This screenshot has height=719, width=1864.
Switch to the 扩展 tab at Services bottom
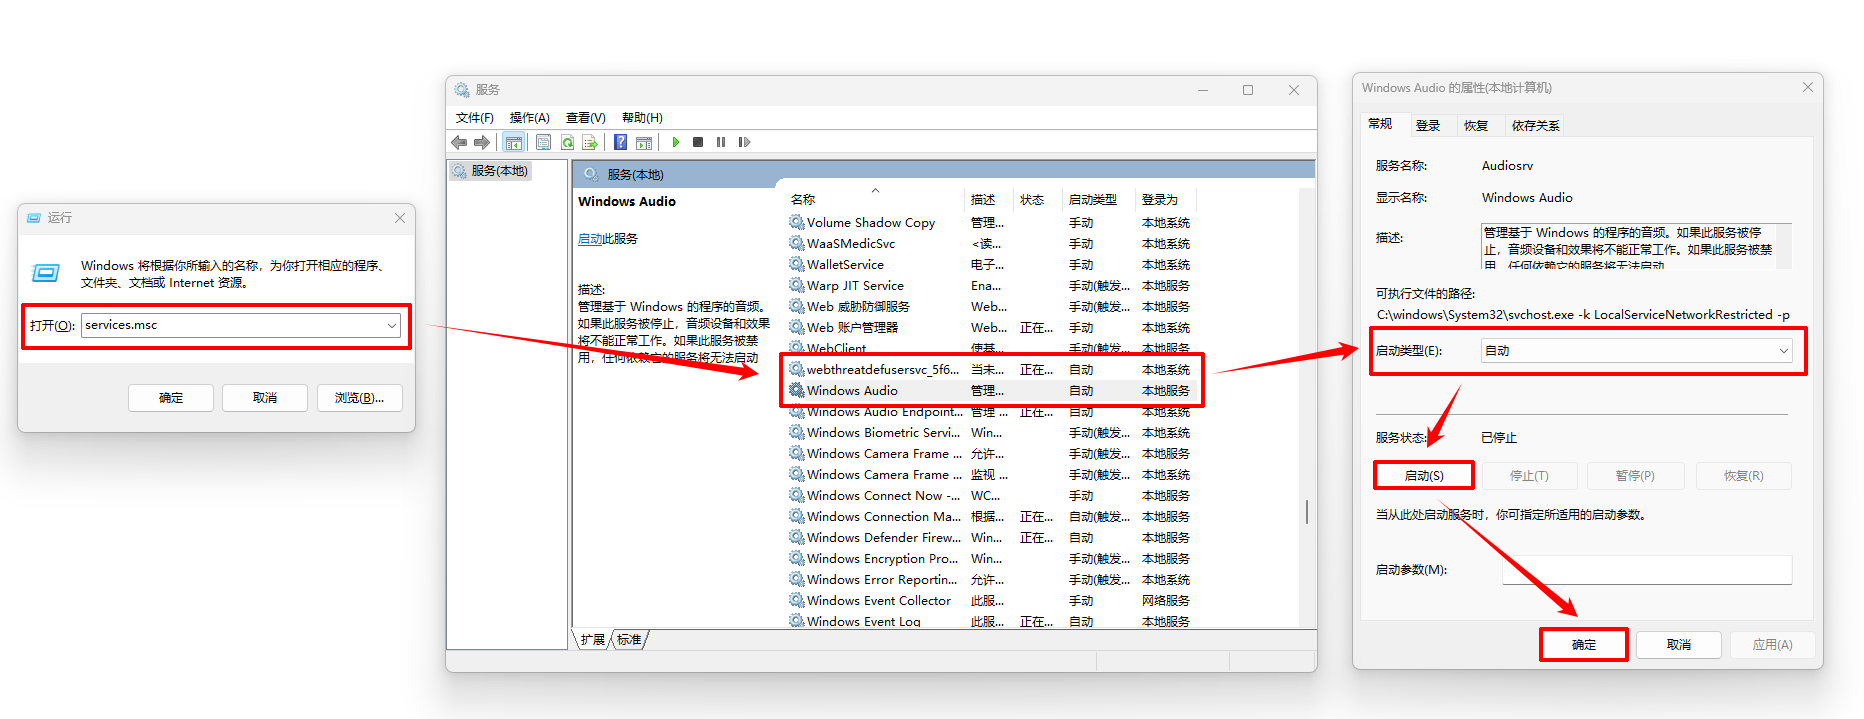click(x=593, y=640)
